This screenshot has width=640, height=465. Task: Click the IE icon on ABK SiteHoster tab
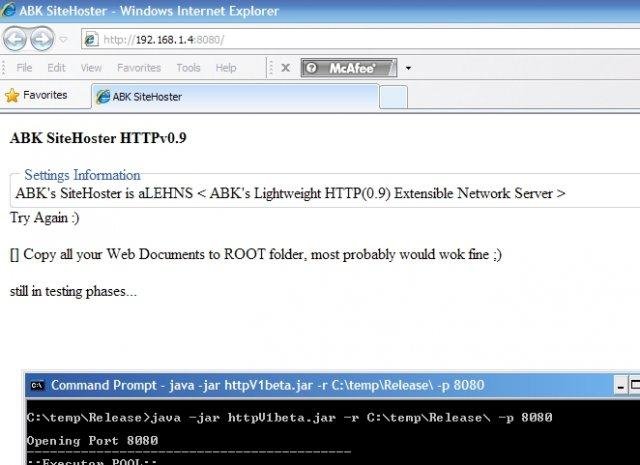(103, 97)
